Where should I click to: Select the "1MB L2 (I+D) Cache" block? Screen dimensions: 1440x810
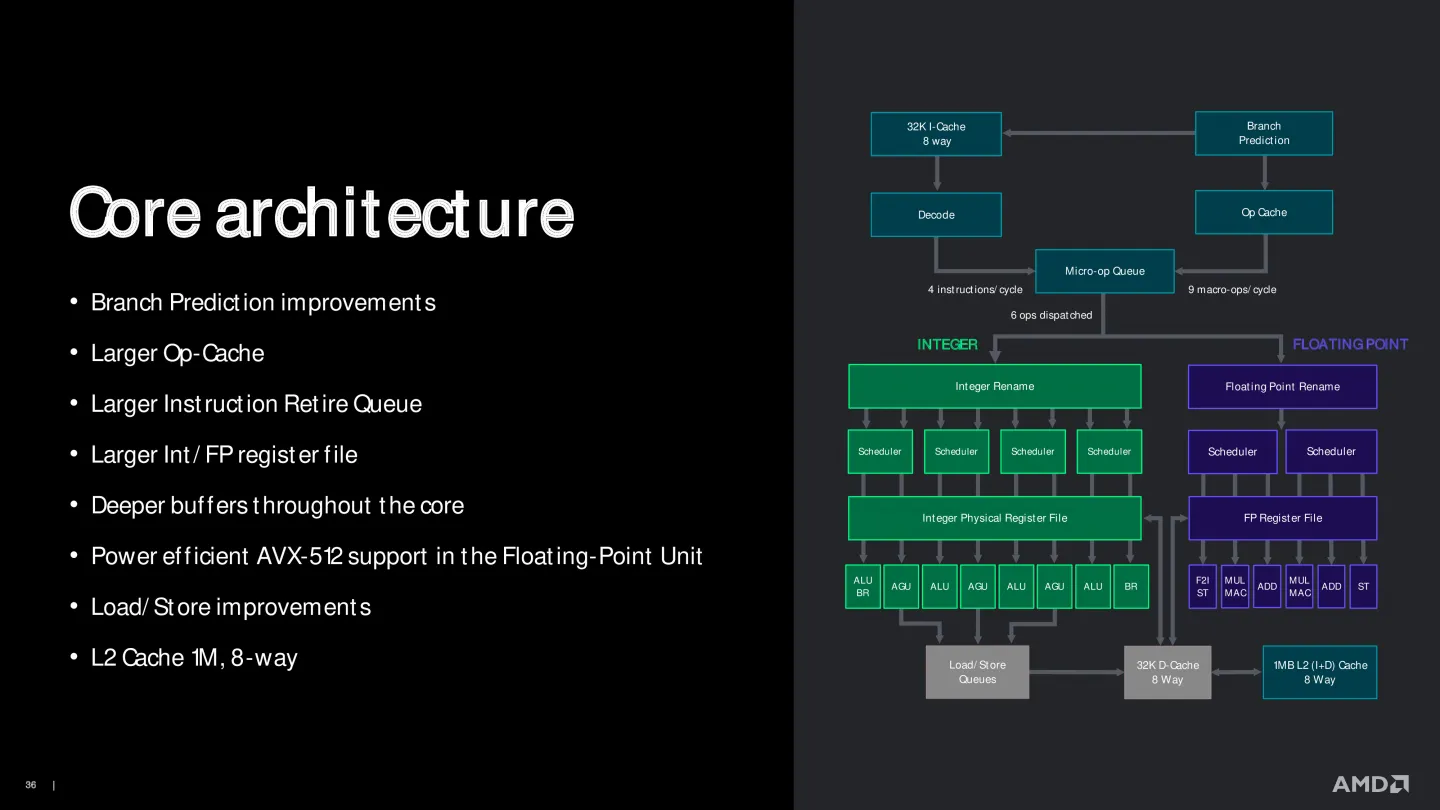coord(1320,672)
